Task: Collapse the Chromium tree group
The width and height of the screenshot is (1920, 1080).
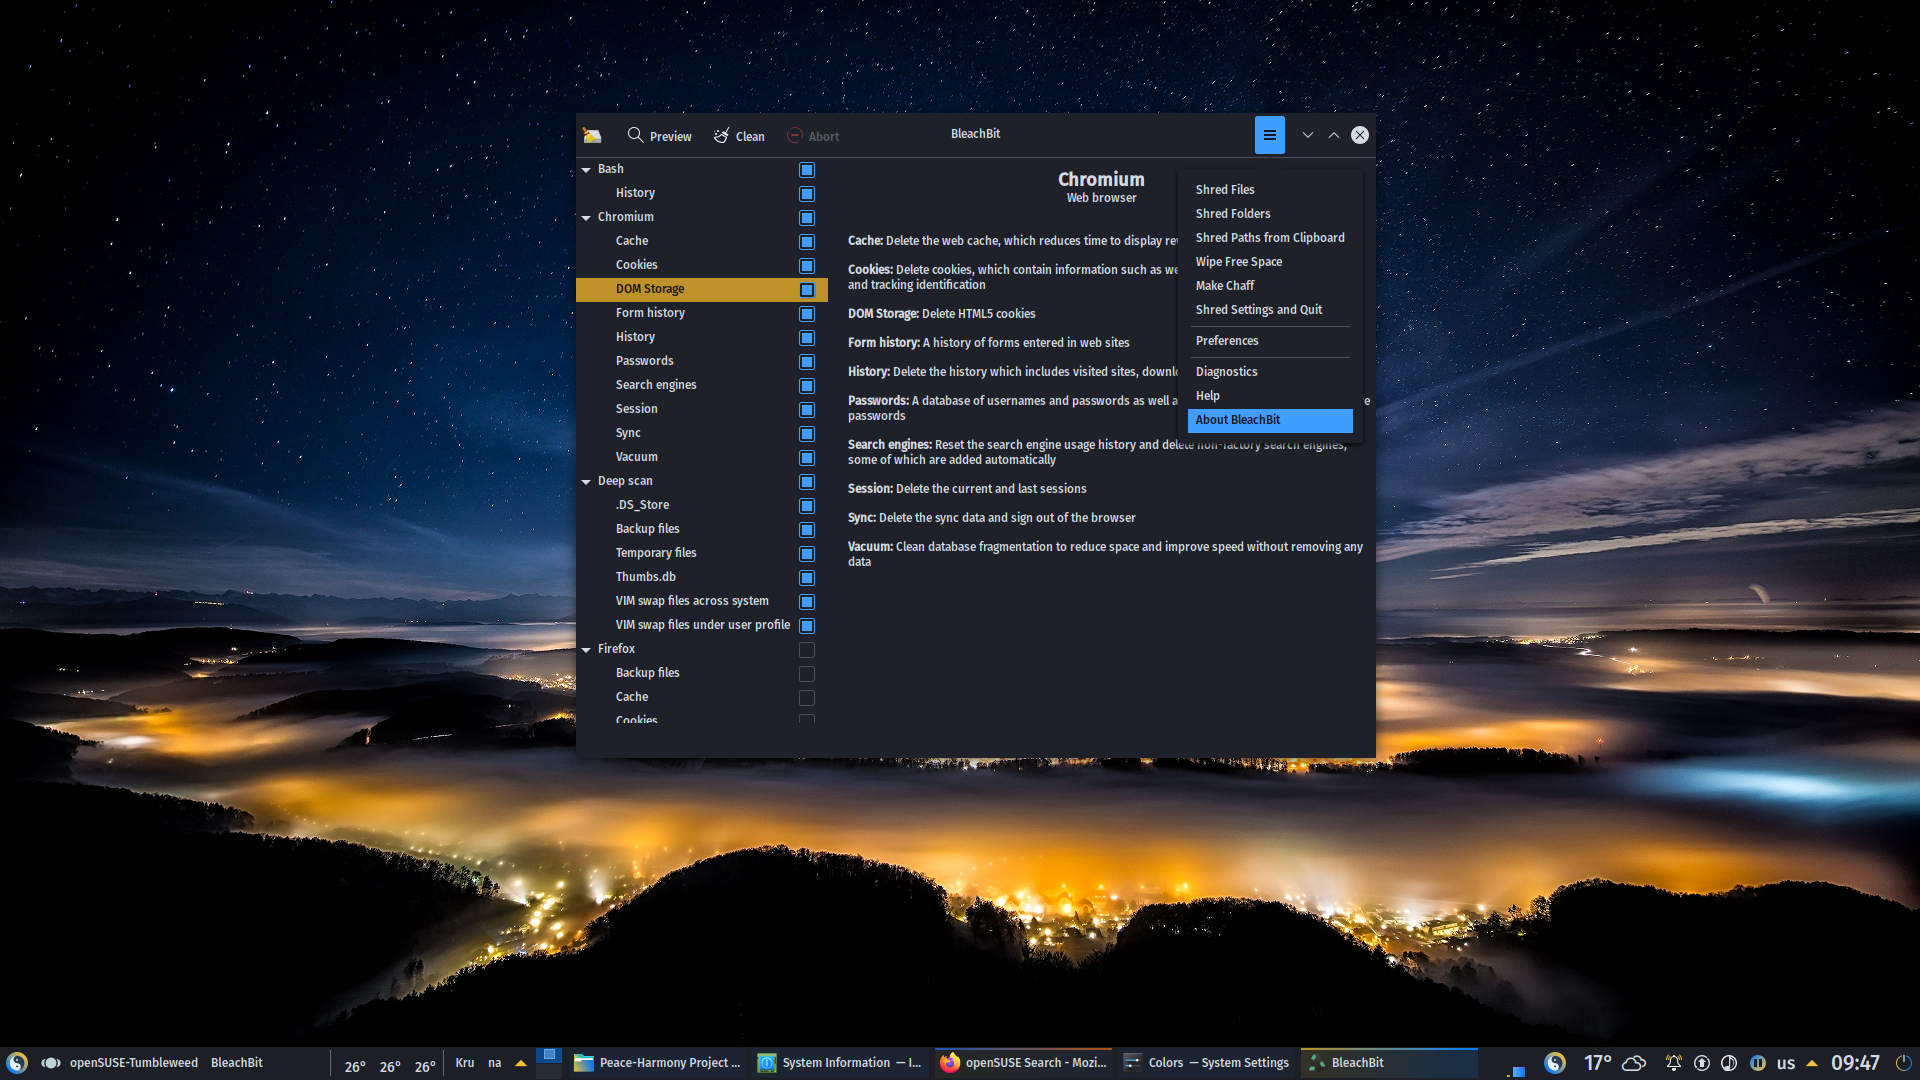Action: pos(586,218)
